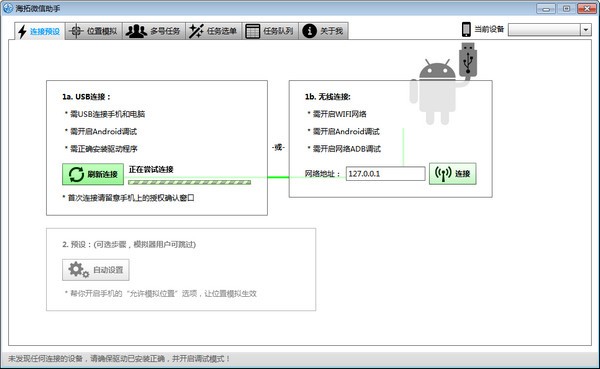Close the 海拓微信助手 window

pyautogui.click(x=587, y=8)
